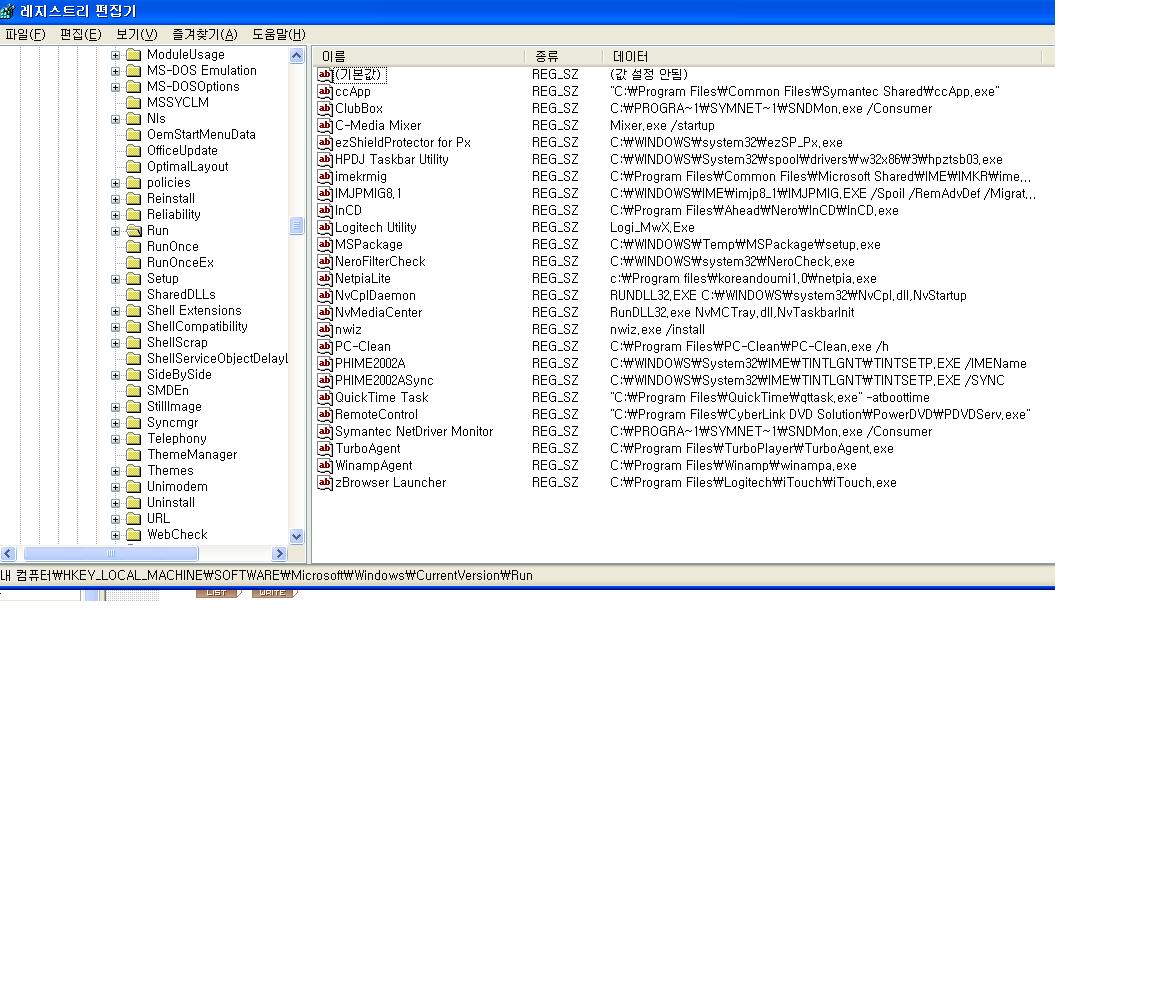The image size is (1165, 991).
Task: Click the WinampAgent value icon
Action: (x=325, y=467)
